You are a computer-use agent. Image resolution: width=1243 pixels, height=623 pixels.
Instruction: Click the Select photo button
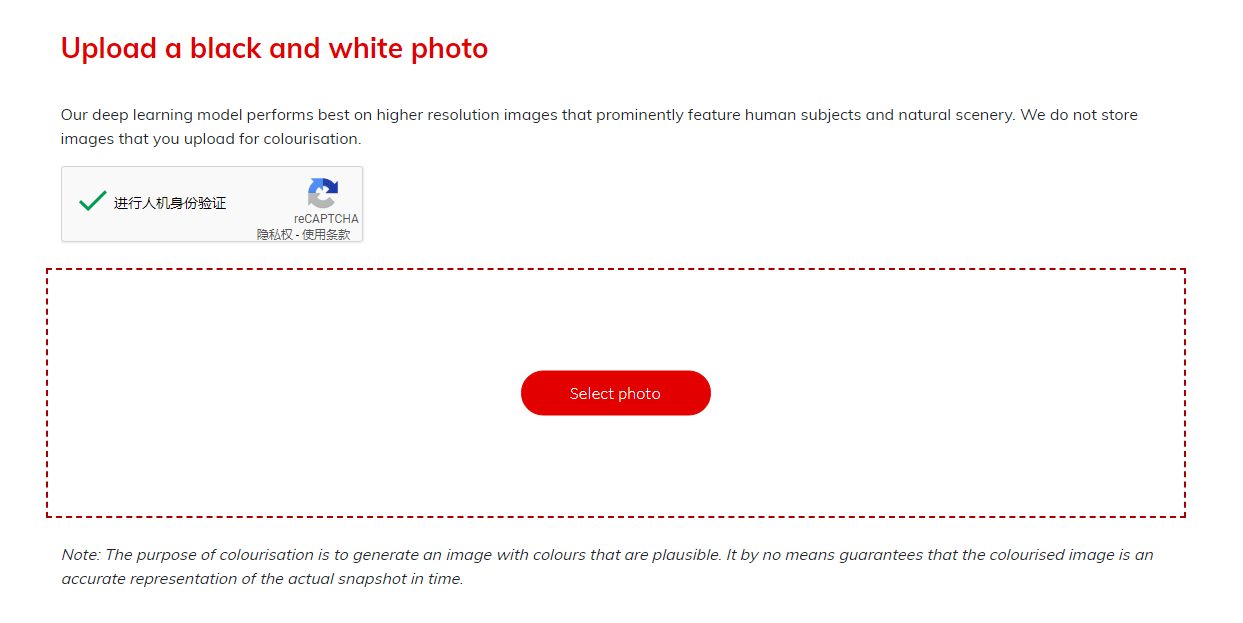(616, 393)
